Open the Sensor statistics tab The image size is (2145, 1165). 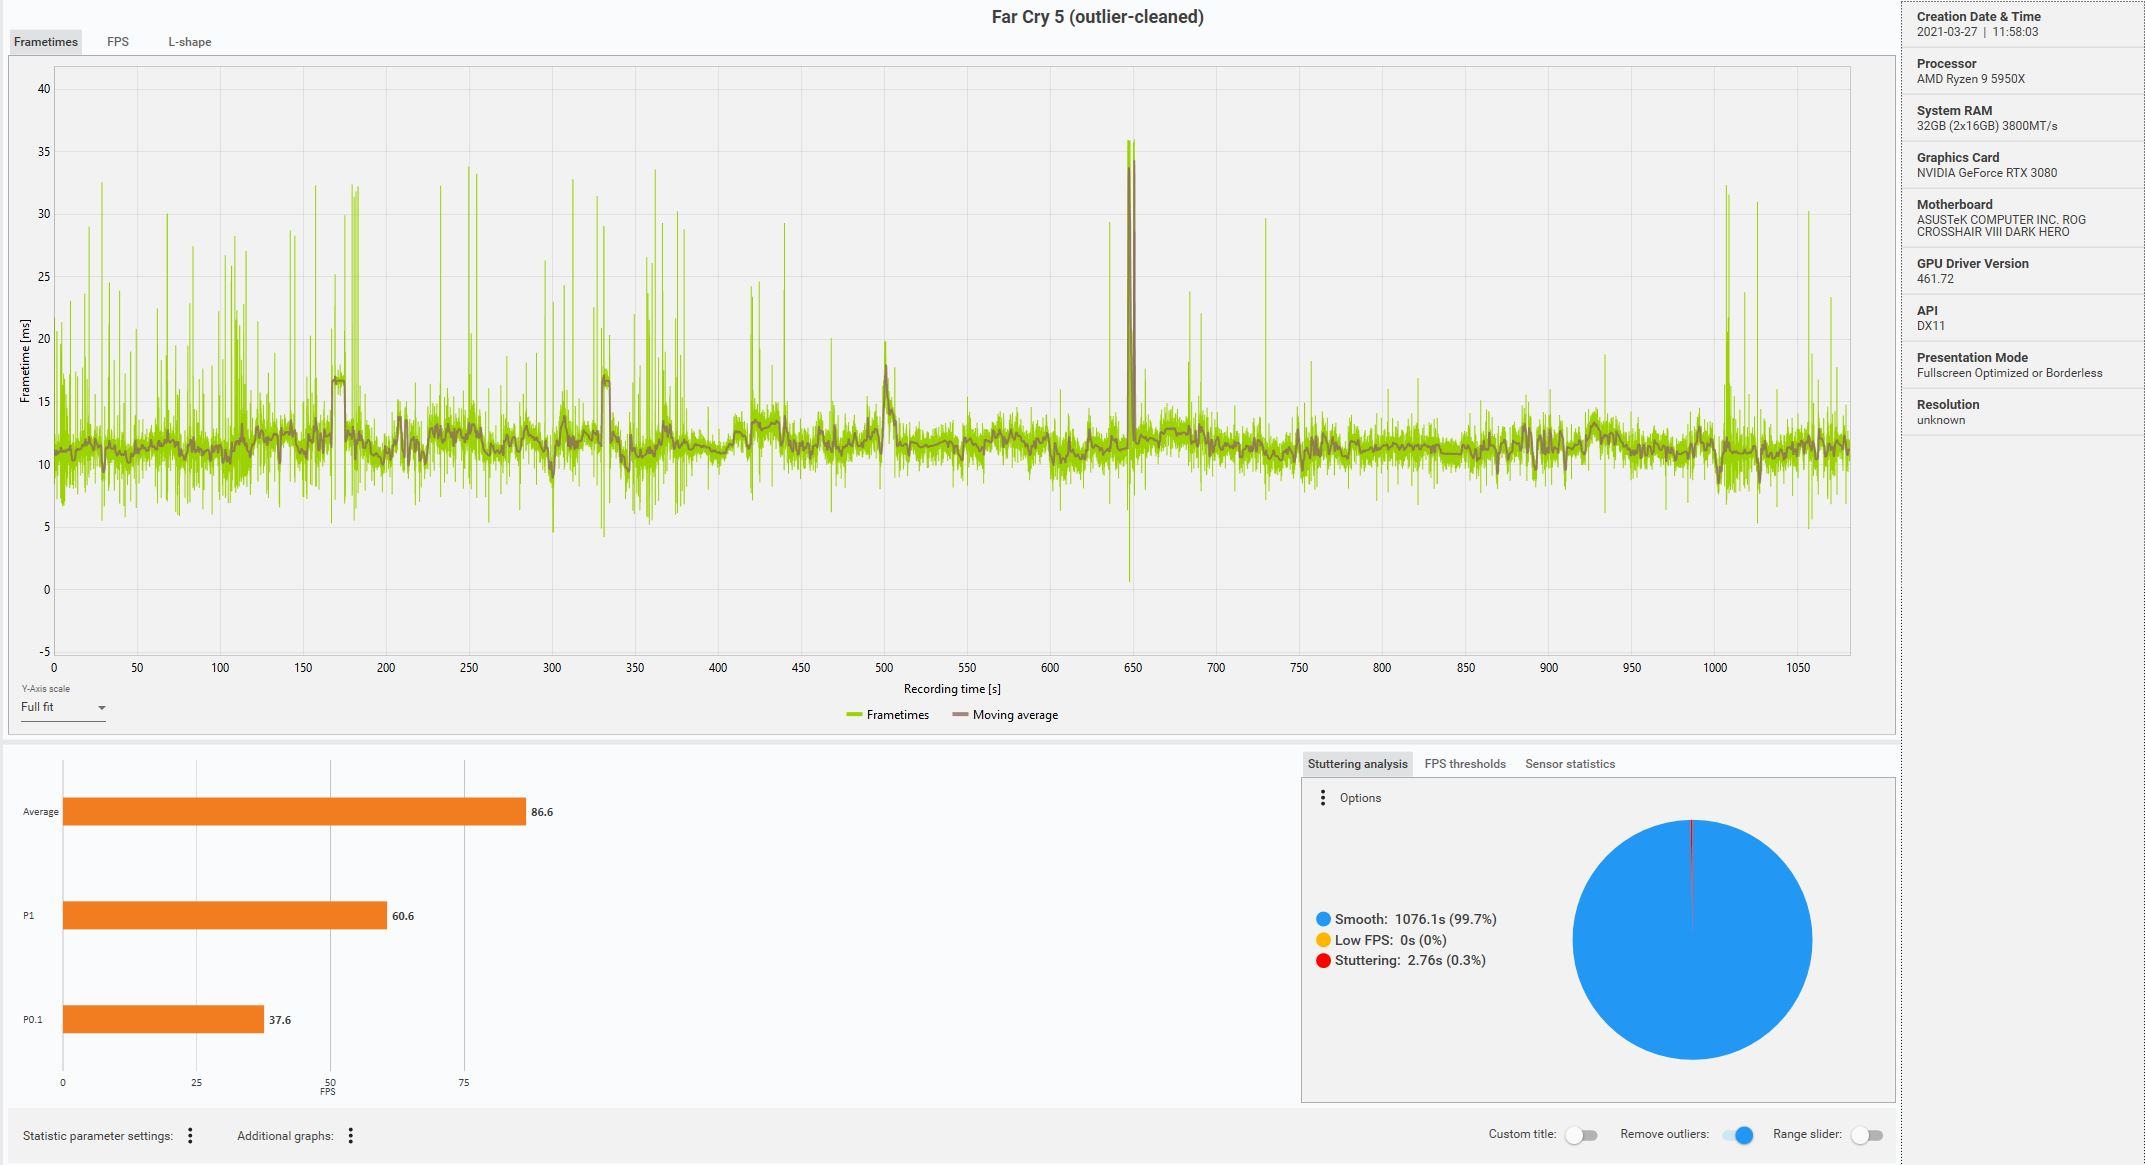[x=1570, y=763]
